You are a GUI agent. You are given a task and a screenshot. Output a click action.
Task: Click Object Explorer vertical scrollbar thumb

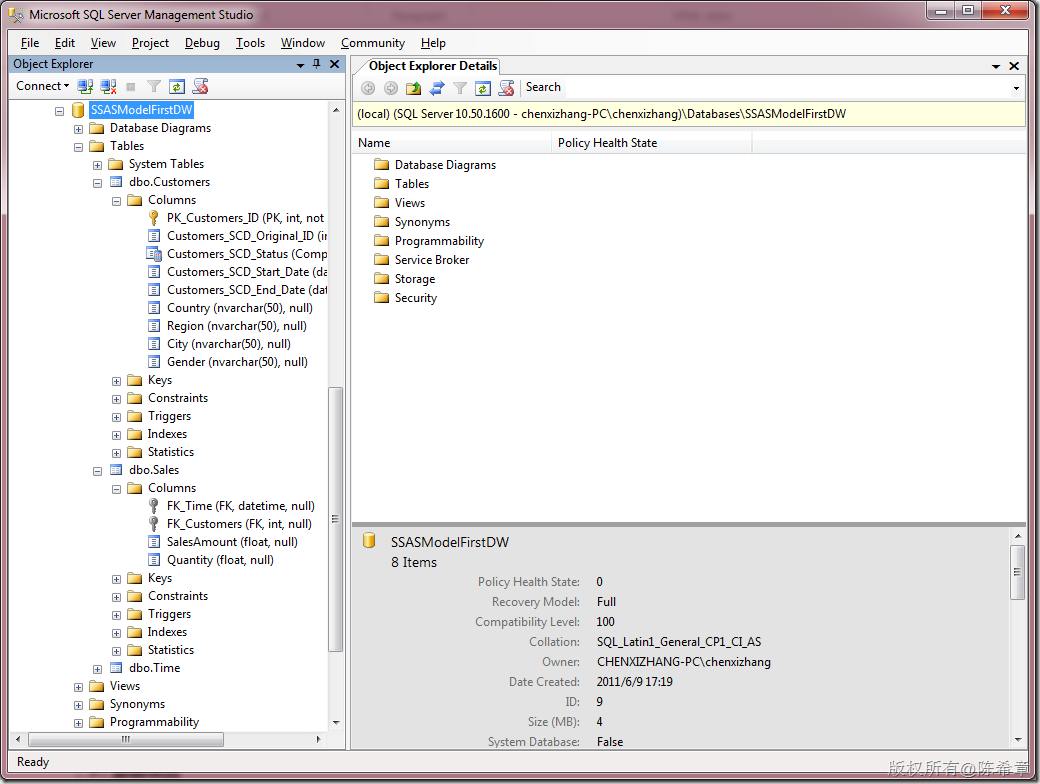[x=336, y=519]
